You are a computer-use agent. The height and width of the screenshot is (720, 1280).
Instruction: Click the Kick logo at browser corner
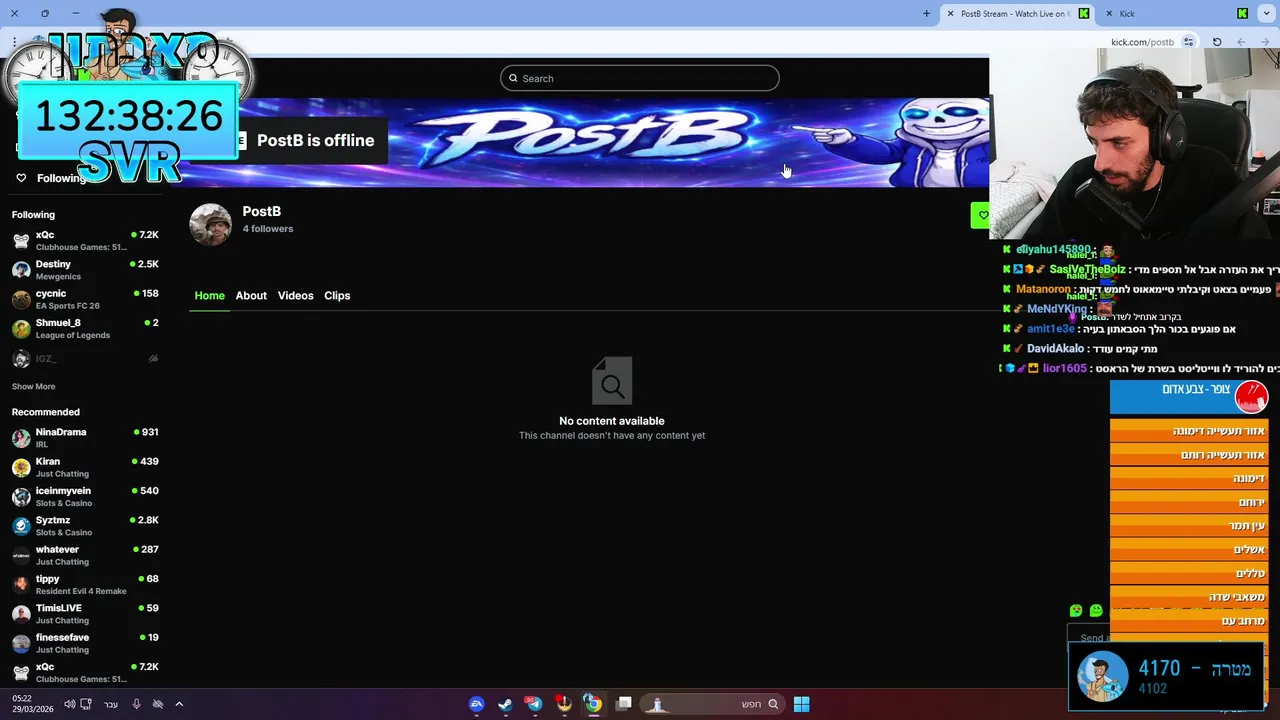coord(1242,14)
